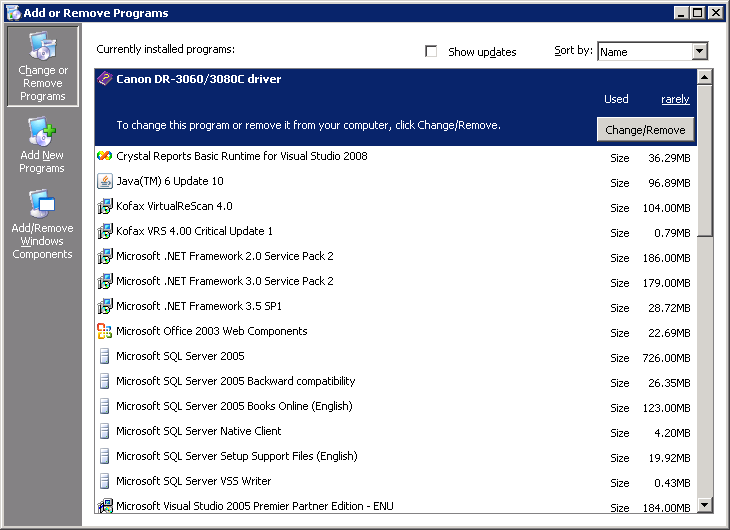Click the 186.00MB size value
730x530 pixels.
[666, 258]
